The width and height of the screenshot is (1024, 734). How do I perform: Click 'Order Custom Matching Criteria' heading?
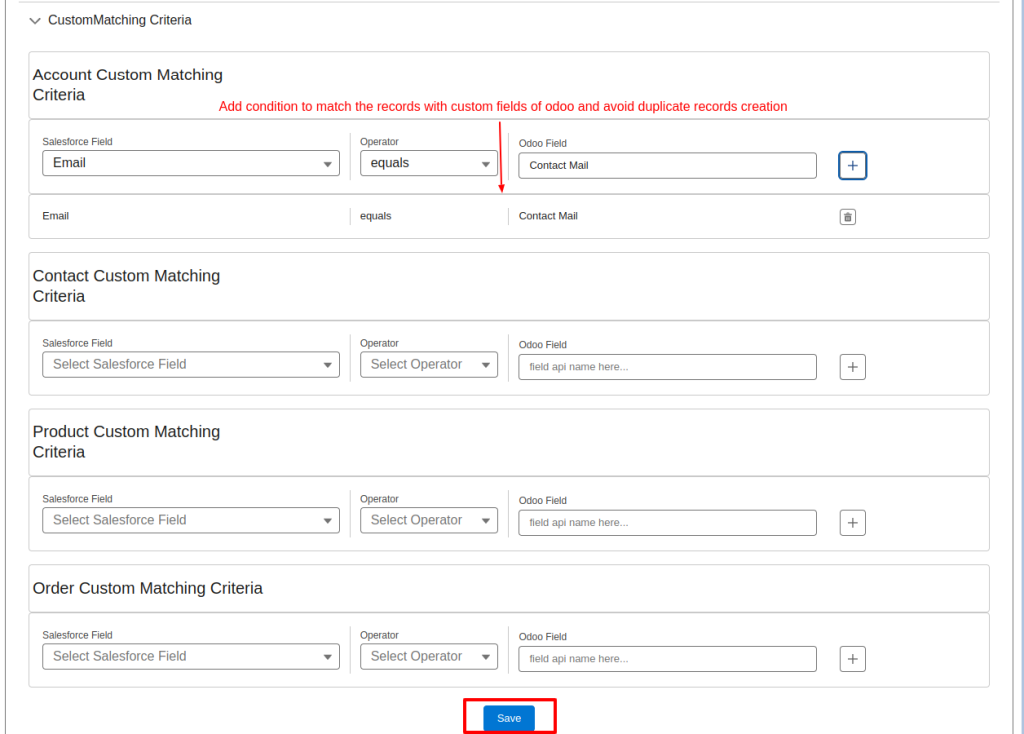click(148, 588)
